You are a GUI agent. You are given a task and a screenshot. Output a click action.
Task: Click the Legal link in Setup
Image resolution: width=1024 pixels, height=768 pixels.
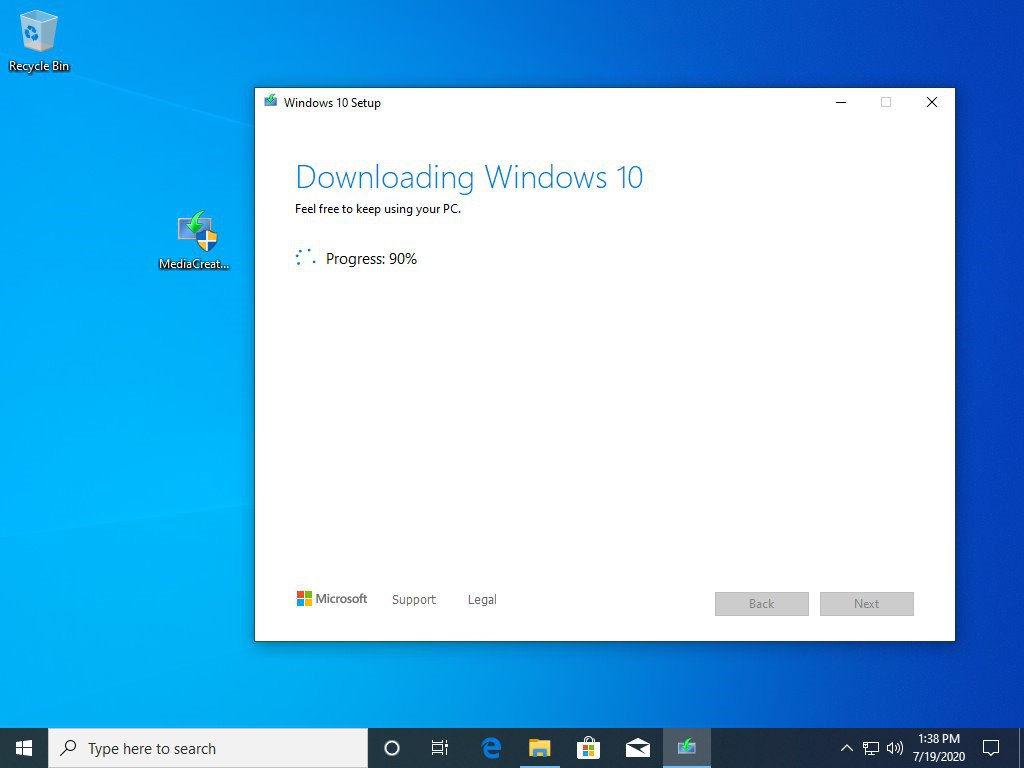pos(482,600)
